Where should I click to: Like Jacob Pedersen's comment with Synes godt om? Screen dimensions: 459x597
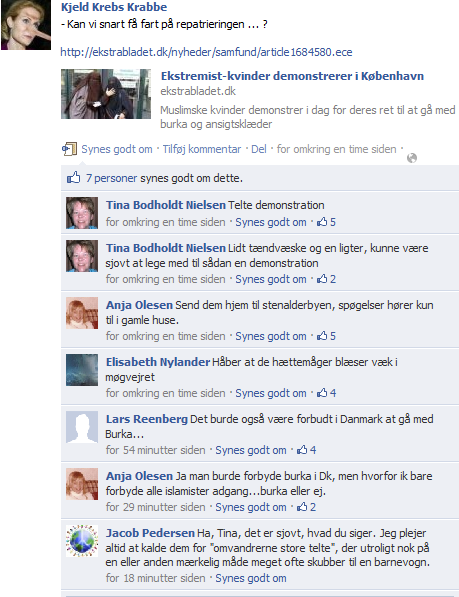click(251, 578)
